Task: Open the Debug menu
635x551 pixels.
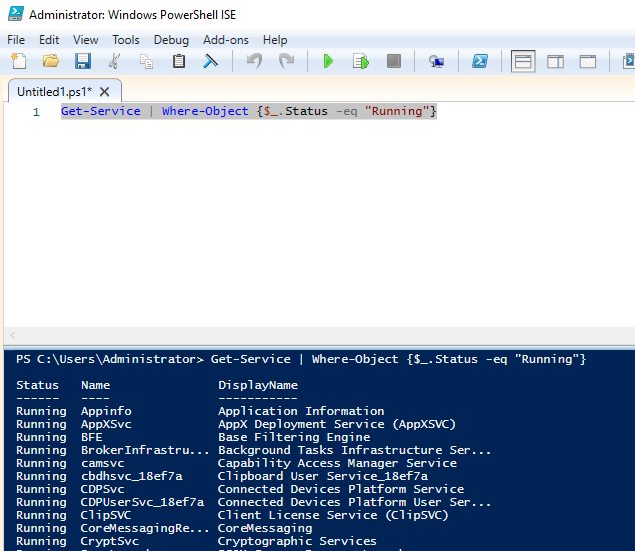Action: coord(171,40)
